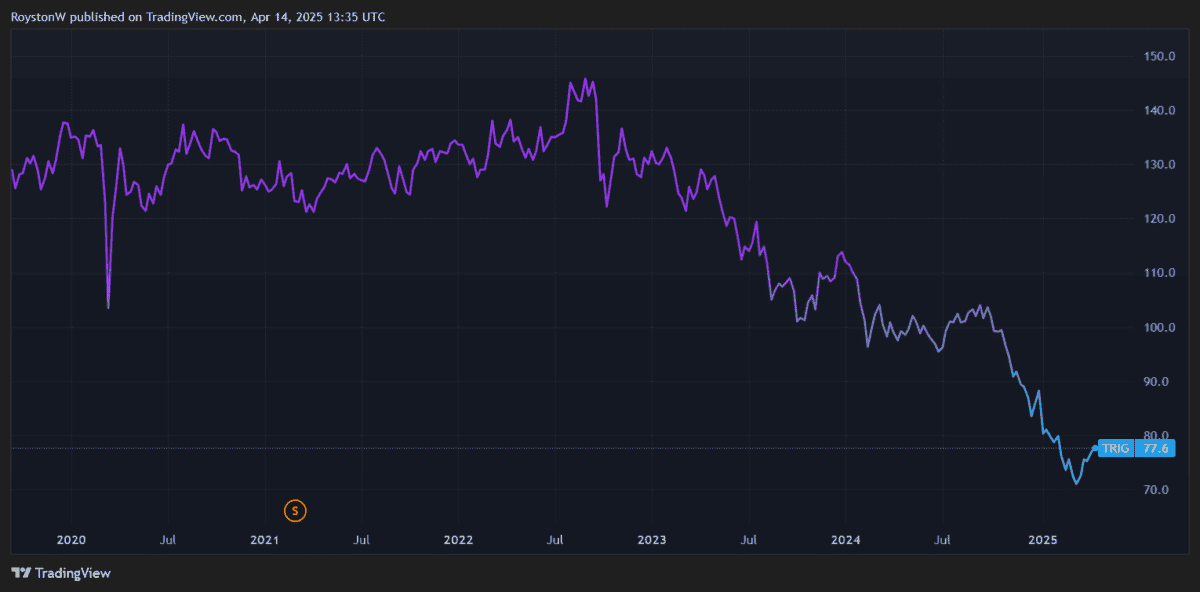Select the 2022 label on time axis
This screenshot has width=1200, height=592.
tap(458, 540)
